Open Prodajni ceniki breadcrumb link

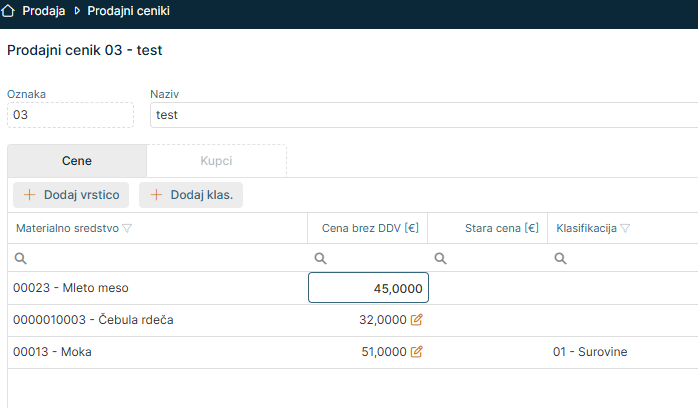click(128, 12)
